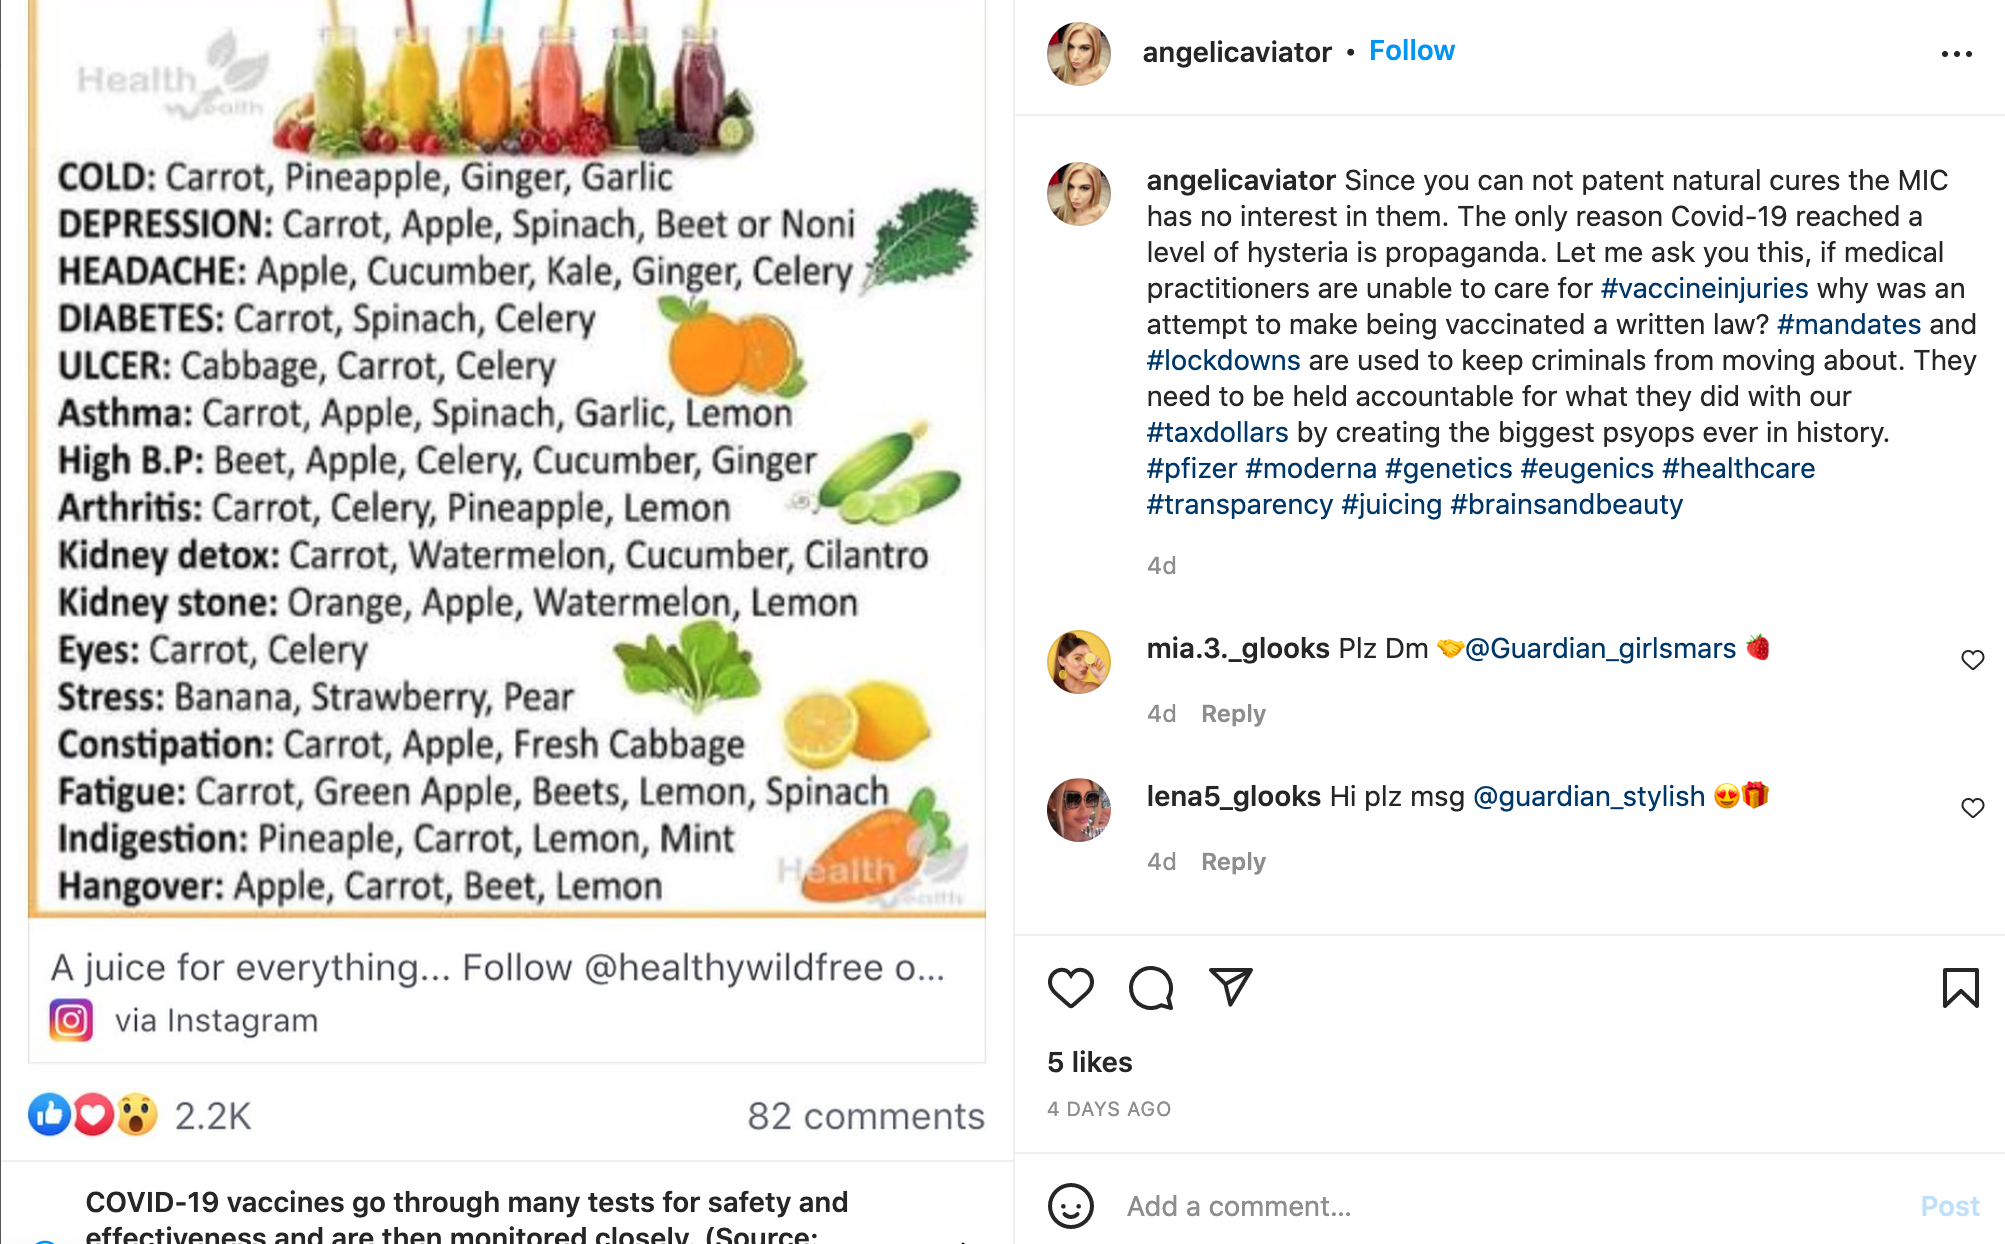Open the comment bubble icon

(x=1150, y=988)
